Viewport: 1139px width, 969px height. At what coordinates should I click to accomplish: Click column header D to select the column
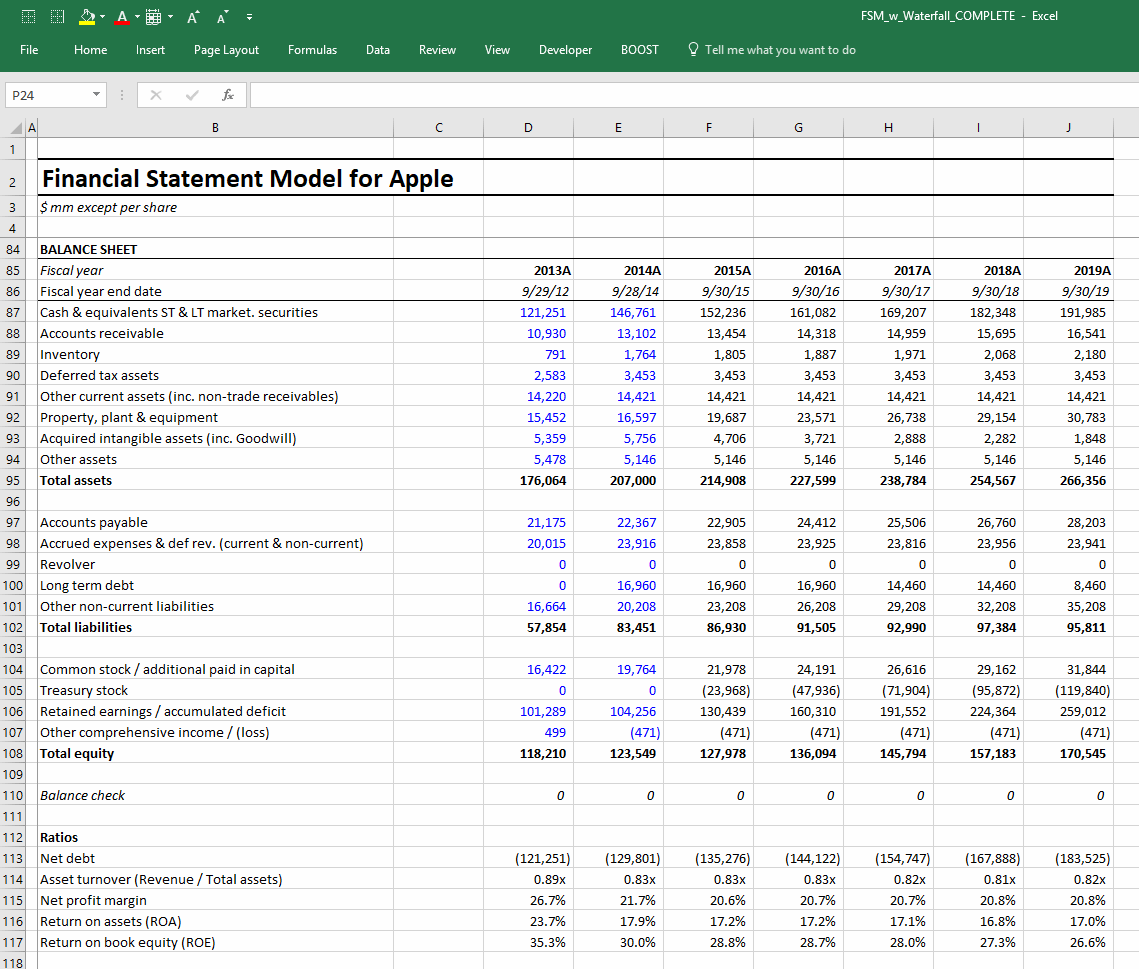[528, 127]
